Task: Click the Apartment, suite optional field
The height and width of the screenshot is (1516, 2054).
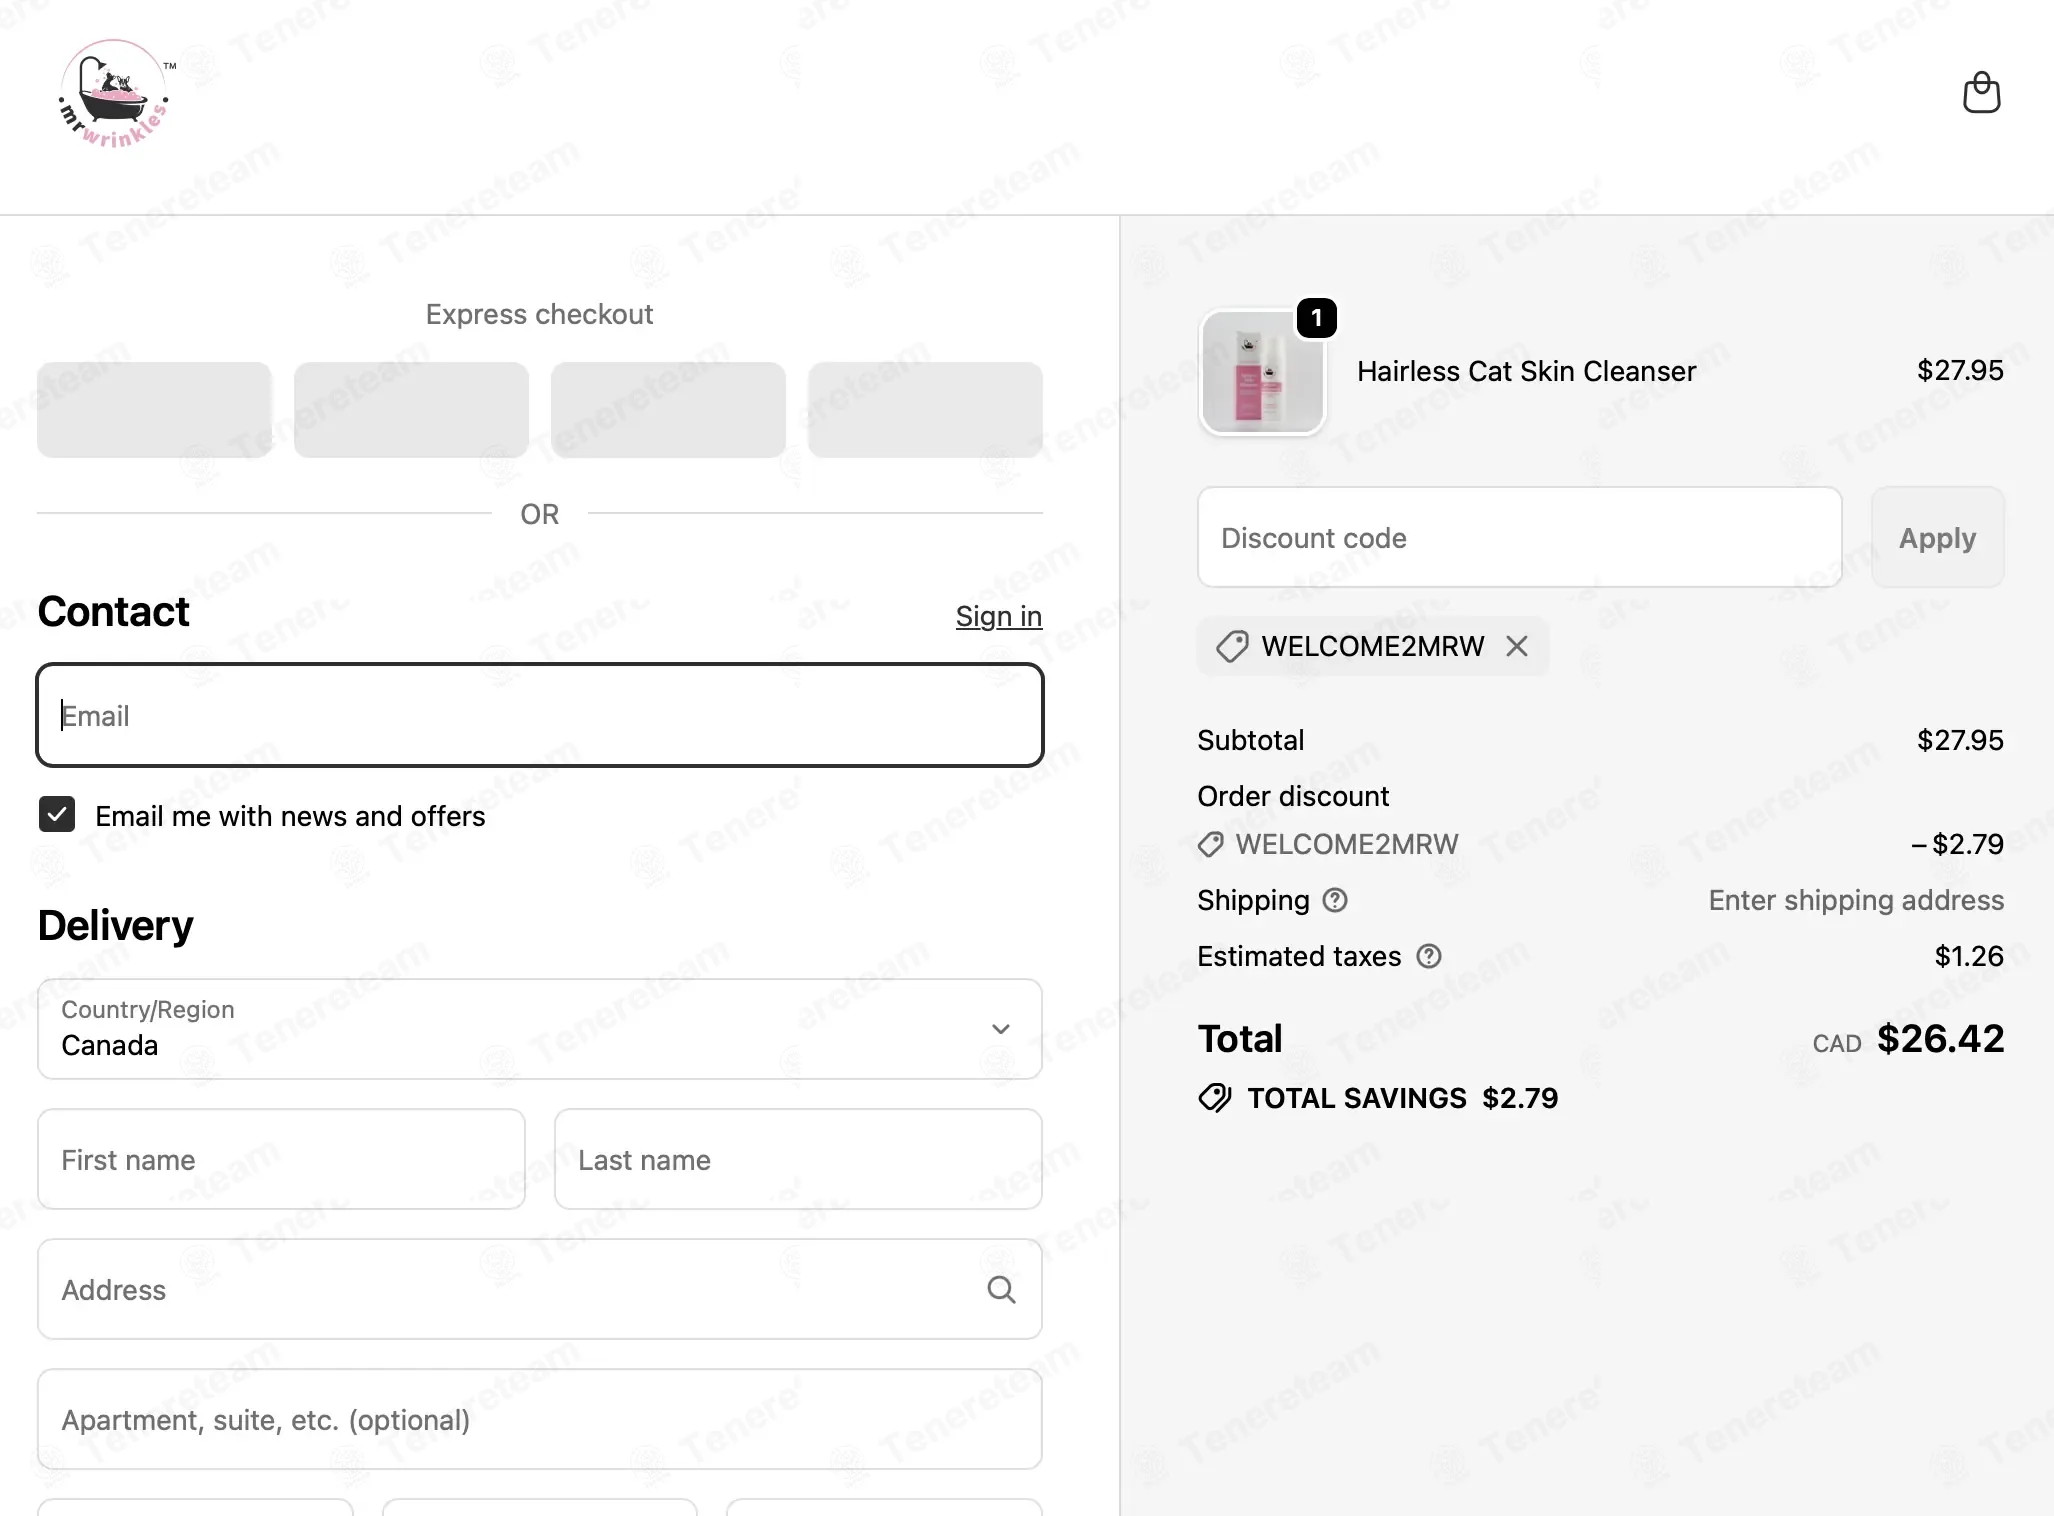Action: click(540, 1419)
